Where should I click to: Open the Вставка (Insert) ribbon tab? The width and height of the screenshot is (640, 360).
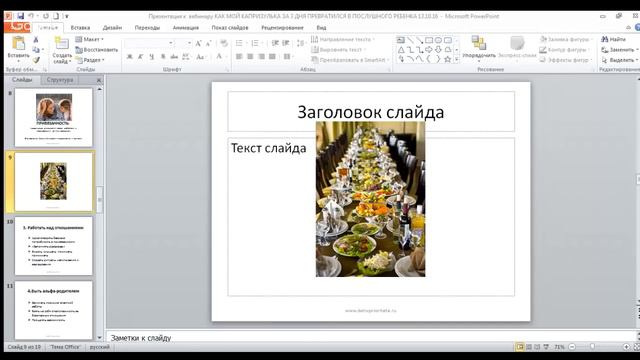[x=80, y=28]
